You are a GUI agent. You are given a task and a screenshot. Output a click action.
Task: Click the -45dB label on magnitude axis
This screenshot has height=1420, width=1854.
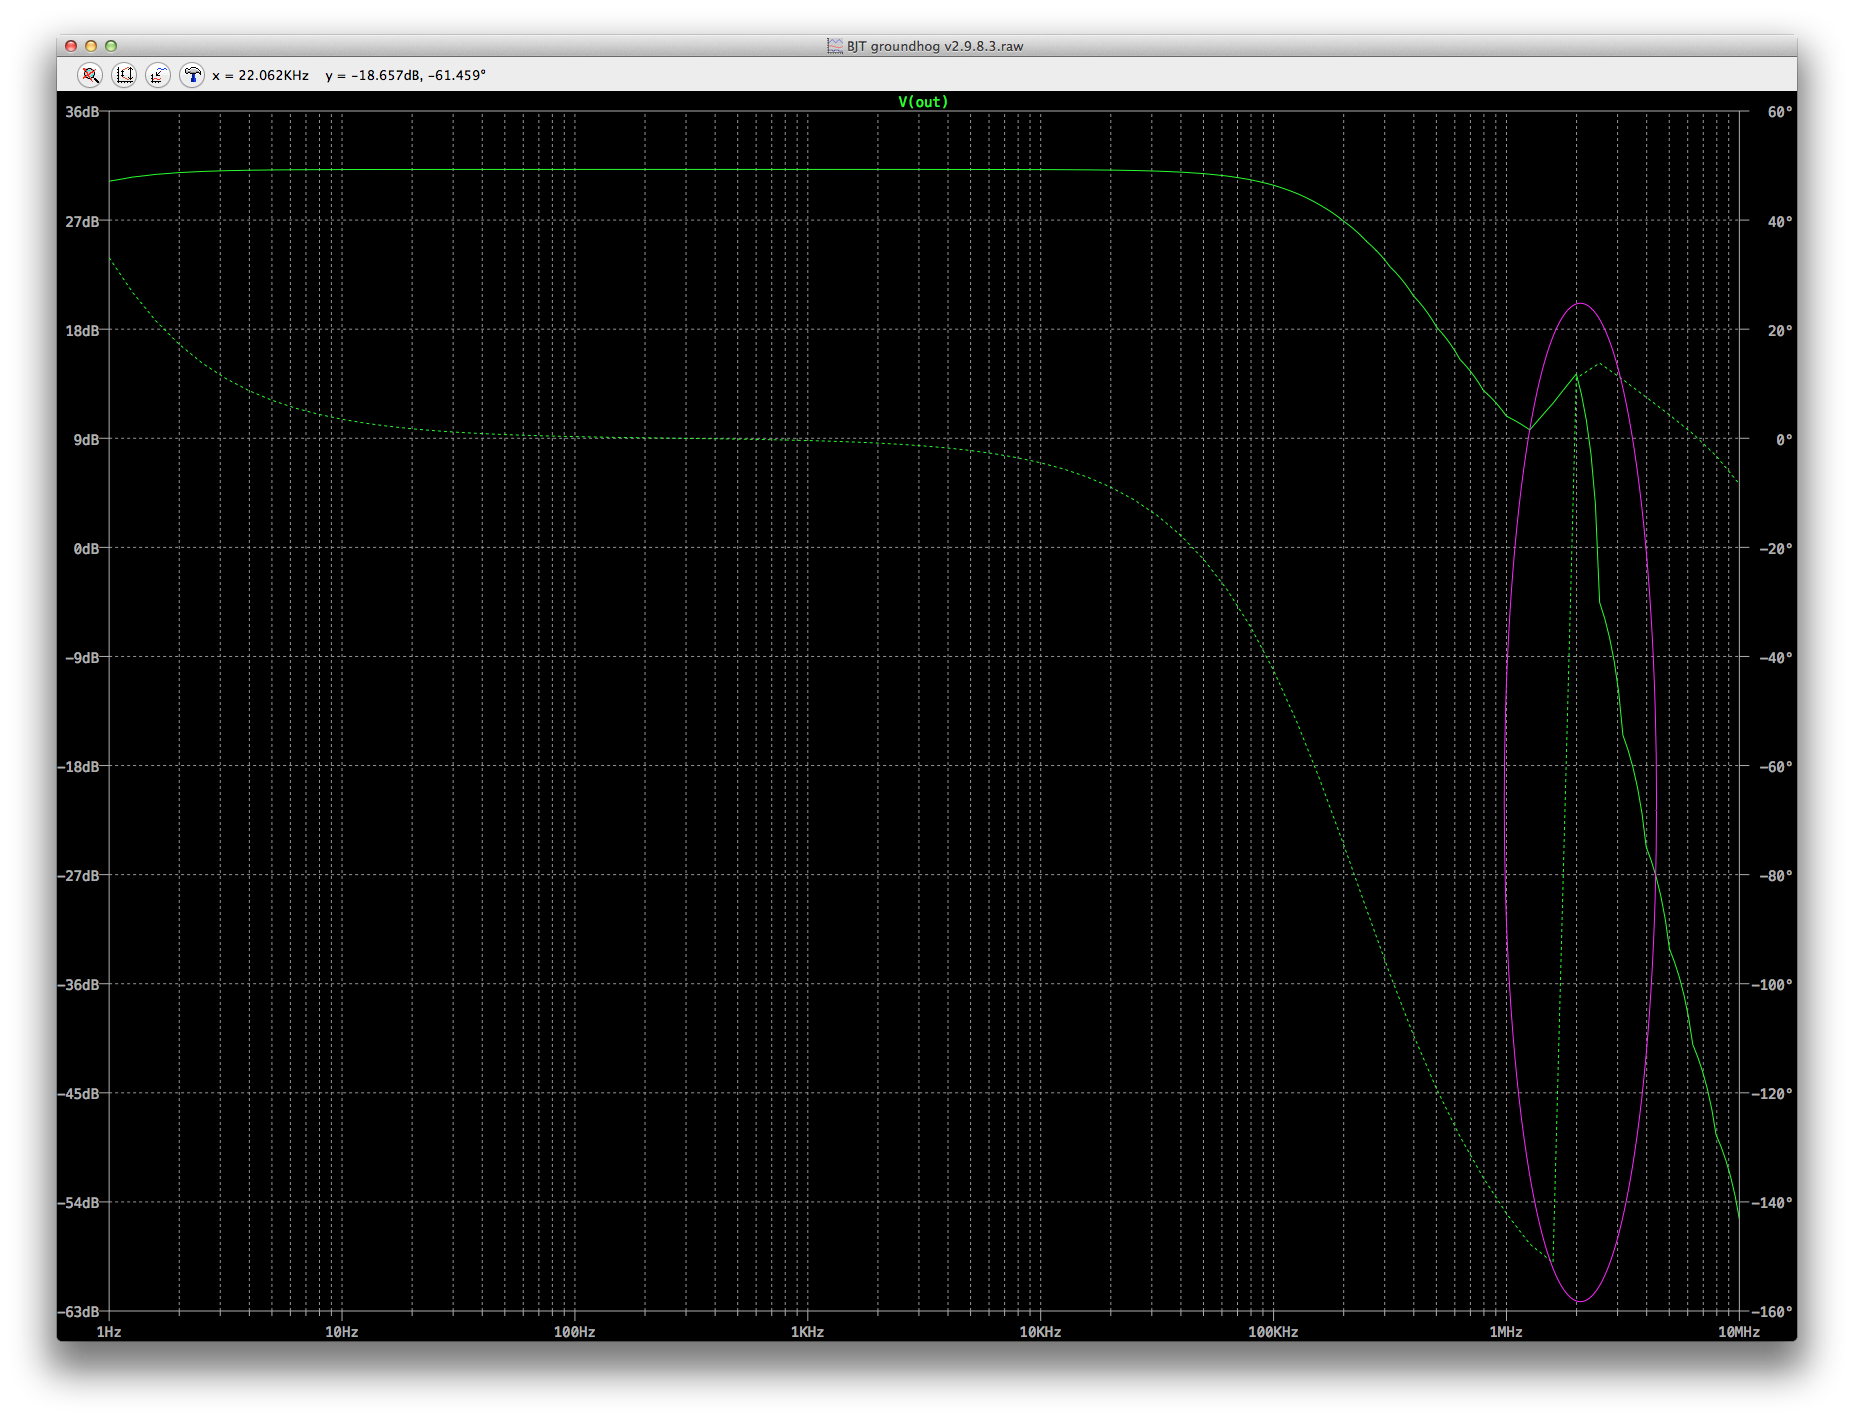[x=79, y=1093]
